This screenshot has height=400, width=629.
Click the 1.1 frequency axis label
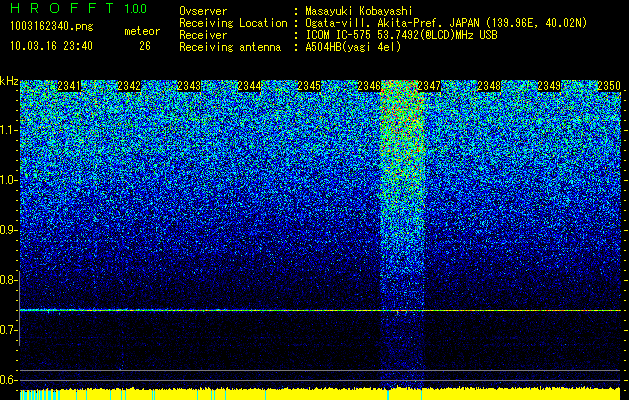[7, 130]
